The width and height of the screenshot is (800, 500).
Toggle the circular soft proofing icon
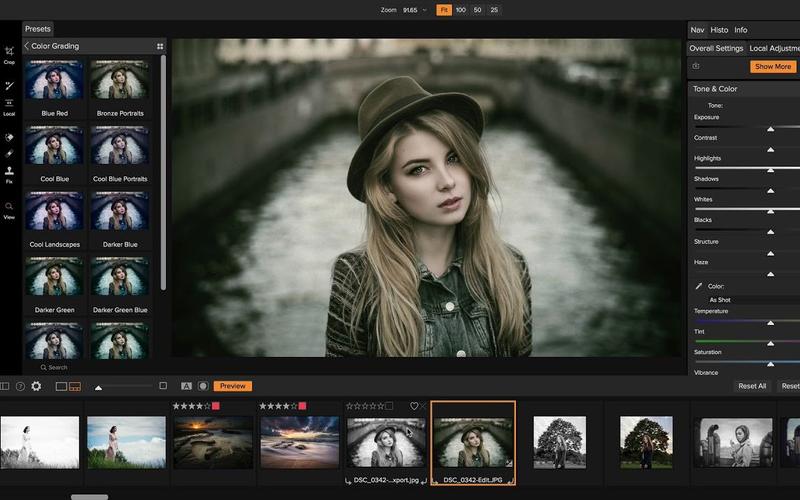203,386
